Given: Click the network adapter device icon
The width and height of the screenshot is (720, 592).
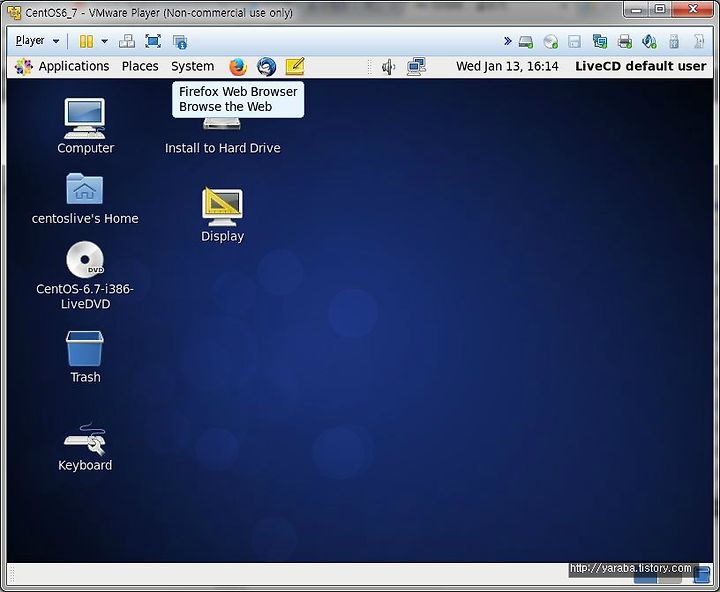Looking at the screenshot, I should point(599,41).
